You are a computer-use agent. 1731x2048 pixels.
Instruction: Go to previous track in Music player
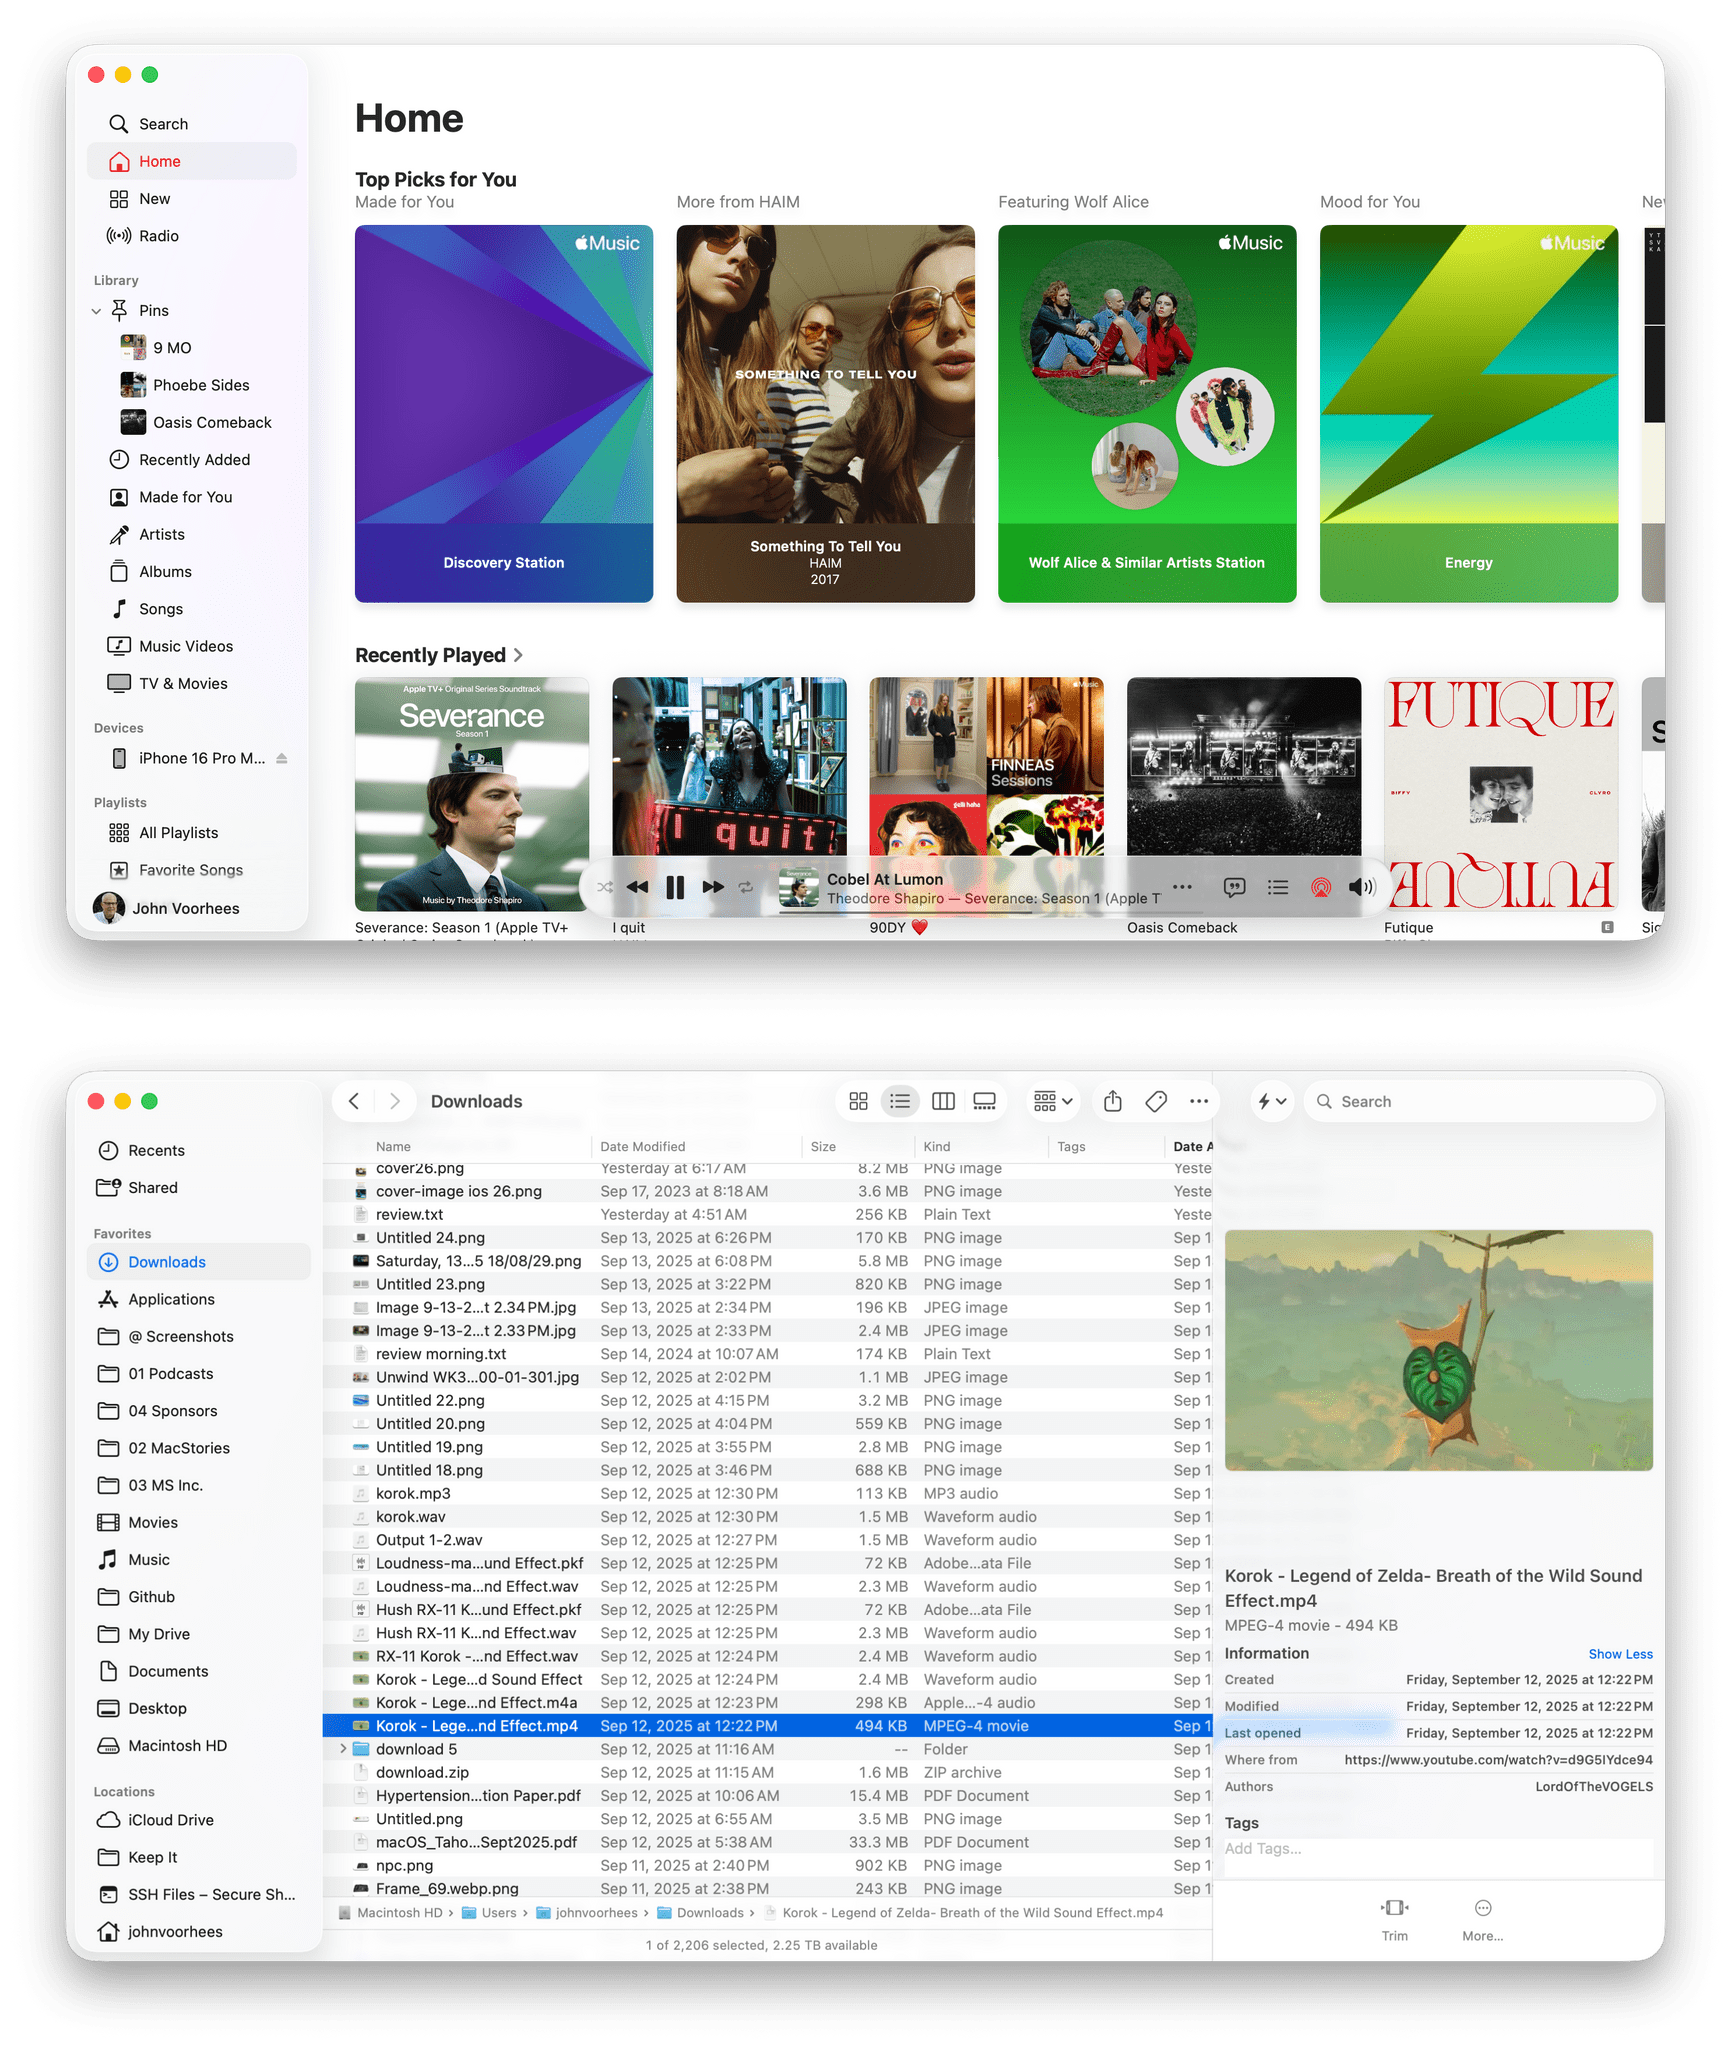[637, 887]
